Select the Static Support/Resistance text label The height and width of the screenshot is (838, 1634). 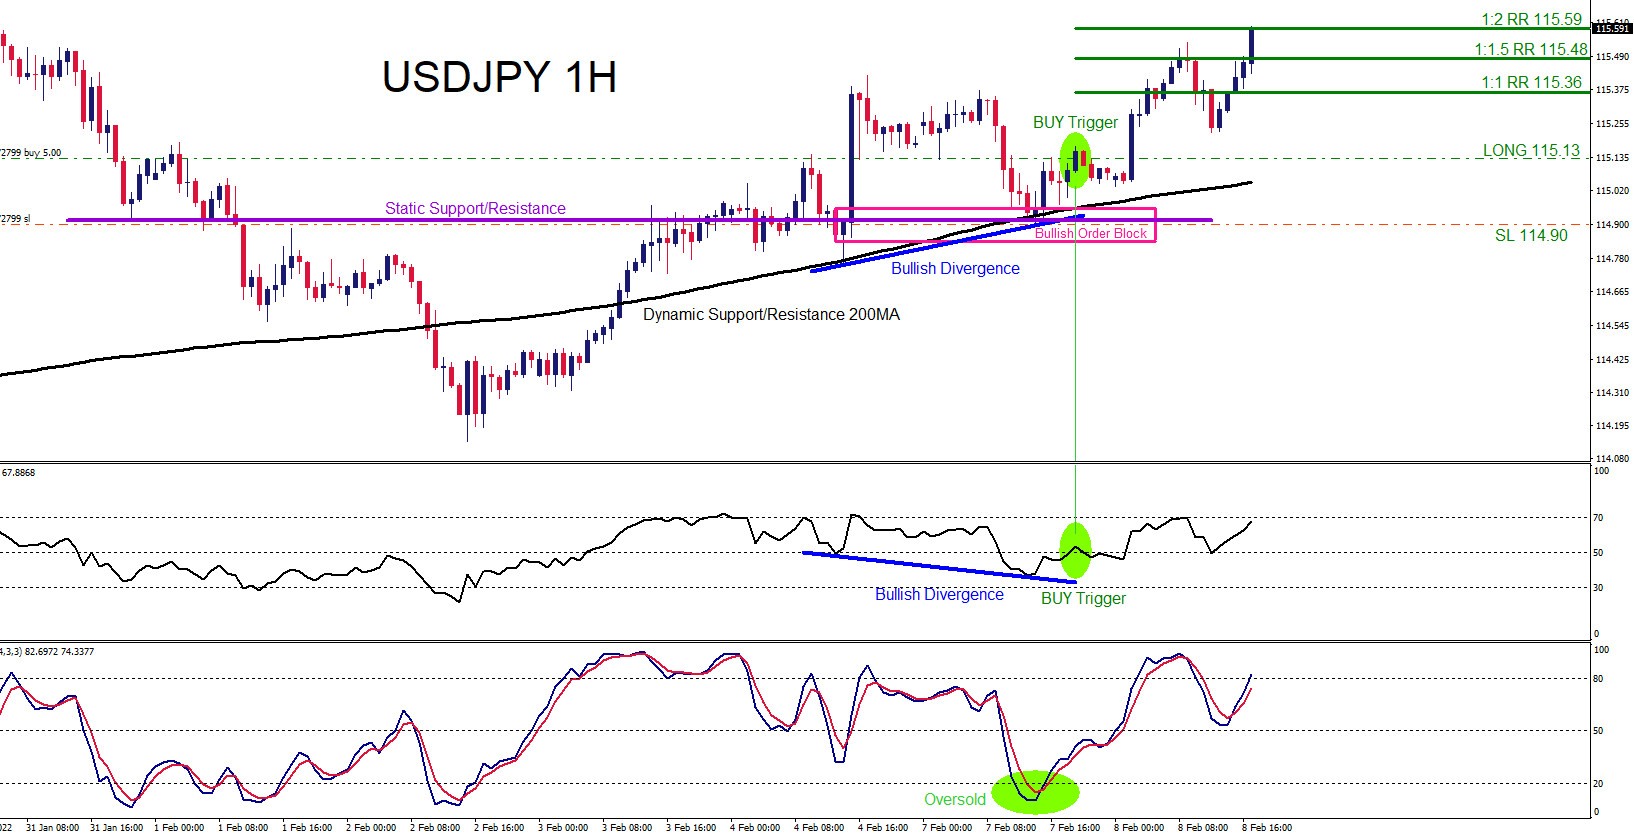(475, 208)
